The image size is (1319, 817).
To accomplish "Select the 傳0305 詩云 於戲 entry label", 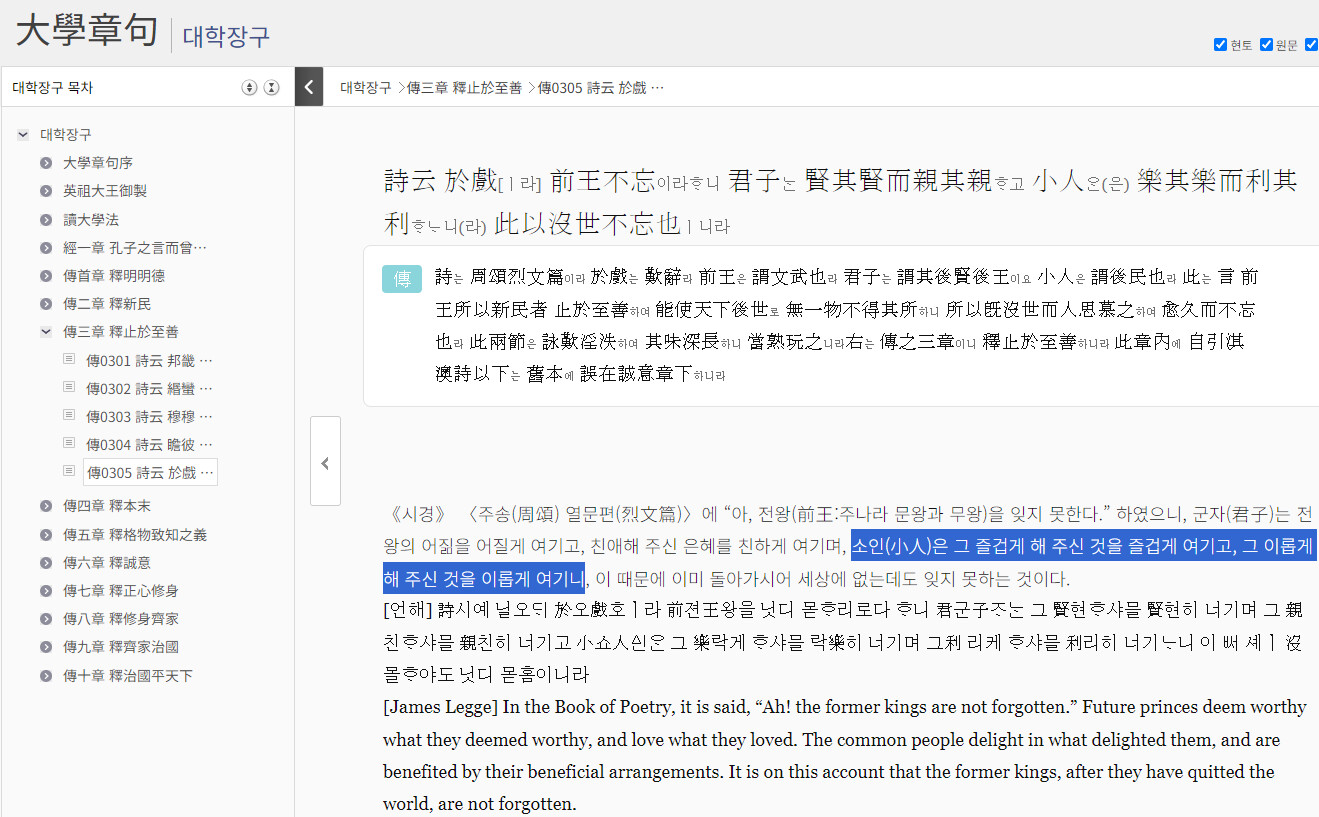I will (x=150, y=472).
